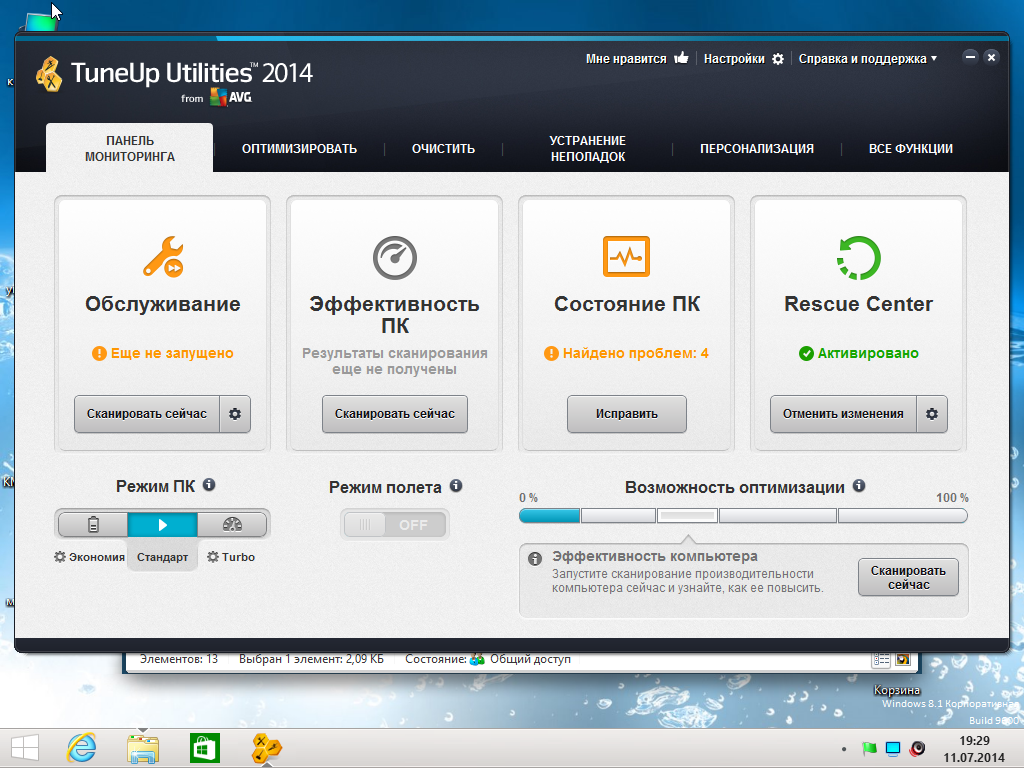
Task: Click the thumbs-up like icon
Action: [x=681, y=58]
